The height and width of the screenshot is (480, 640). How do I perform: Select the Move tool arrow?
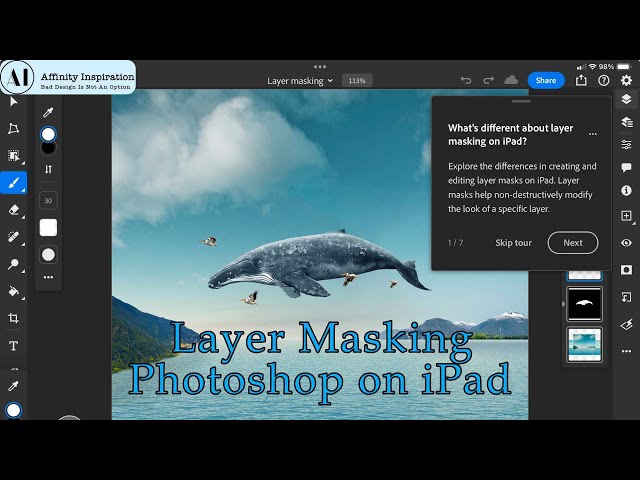(13, 101)
